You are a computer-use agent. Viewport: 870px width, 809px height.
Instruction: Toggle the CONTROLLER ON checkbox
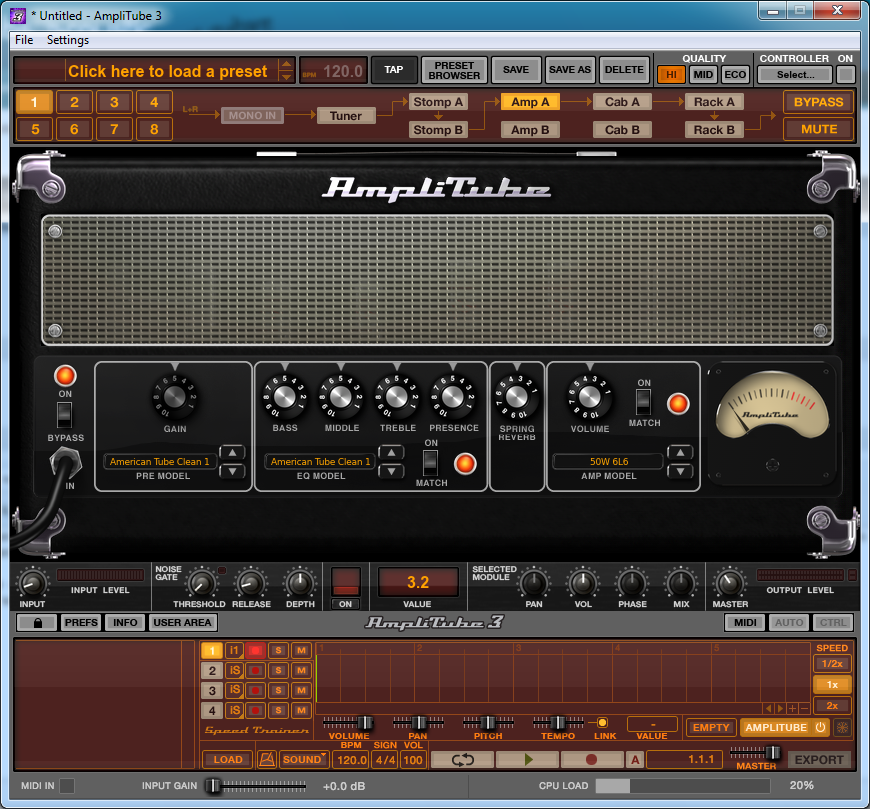click(845, 74)
